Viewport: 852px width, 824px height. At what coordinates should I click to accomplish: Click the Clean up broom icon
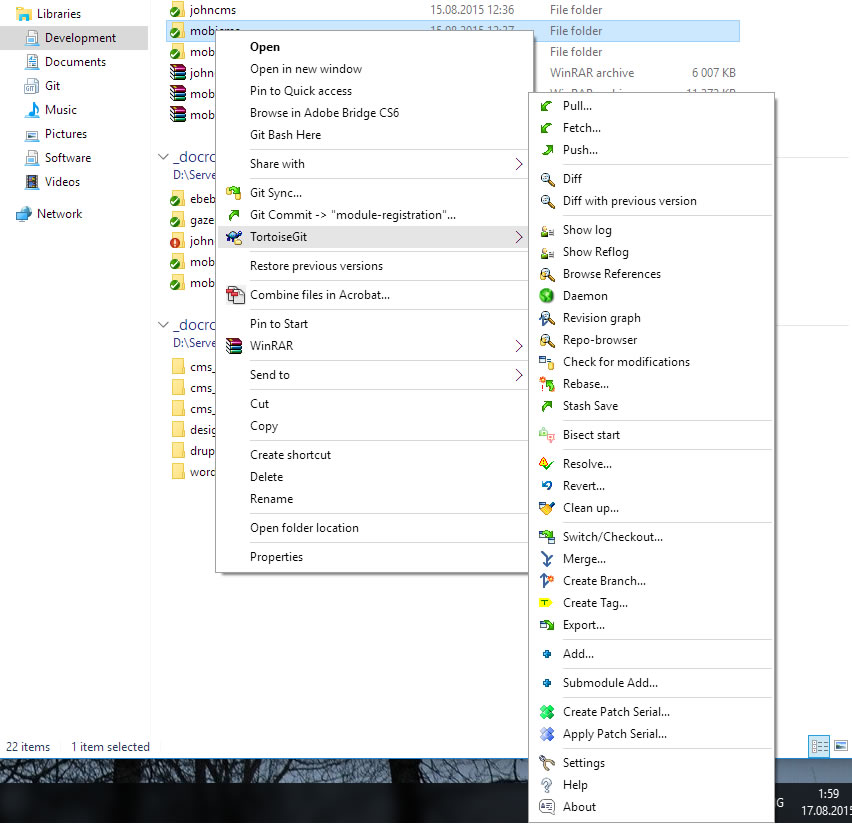tap(546, 508)
